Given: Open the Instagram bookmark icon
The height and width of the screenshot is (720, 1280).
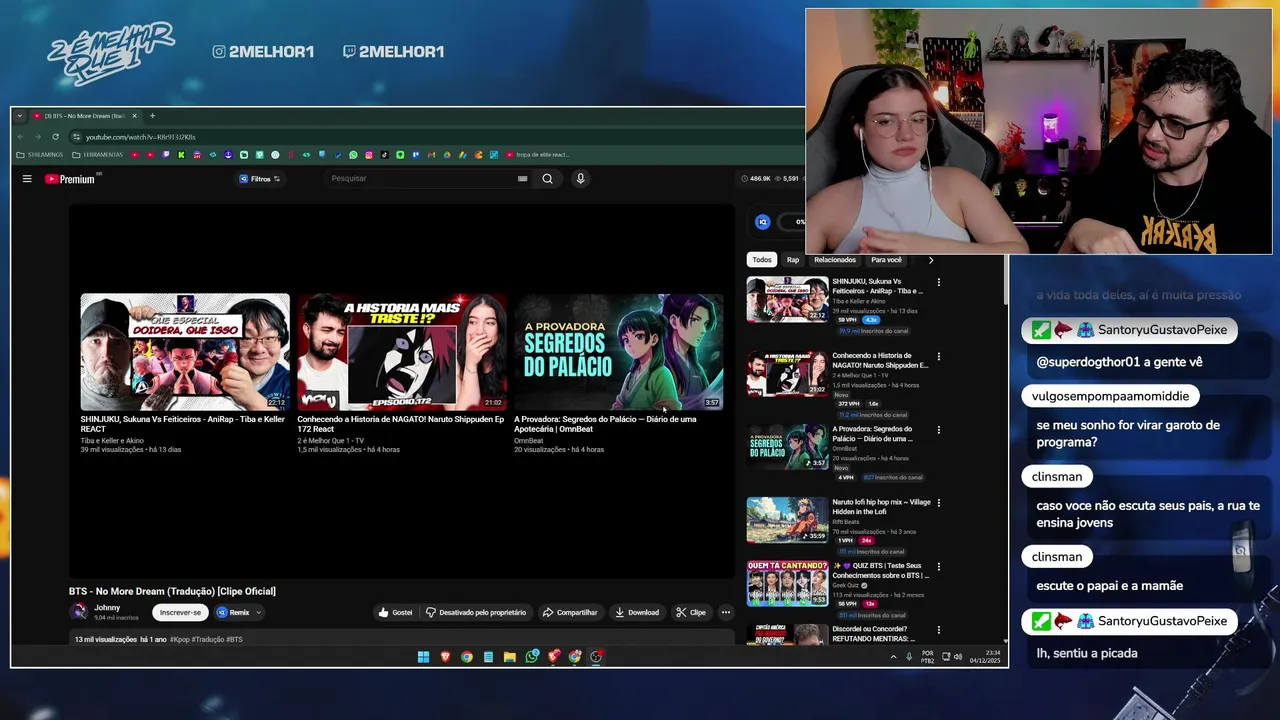Looking at the screenshot, I should click(x=369, y=155).
